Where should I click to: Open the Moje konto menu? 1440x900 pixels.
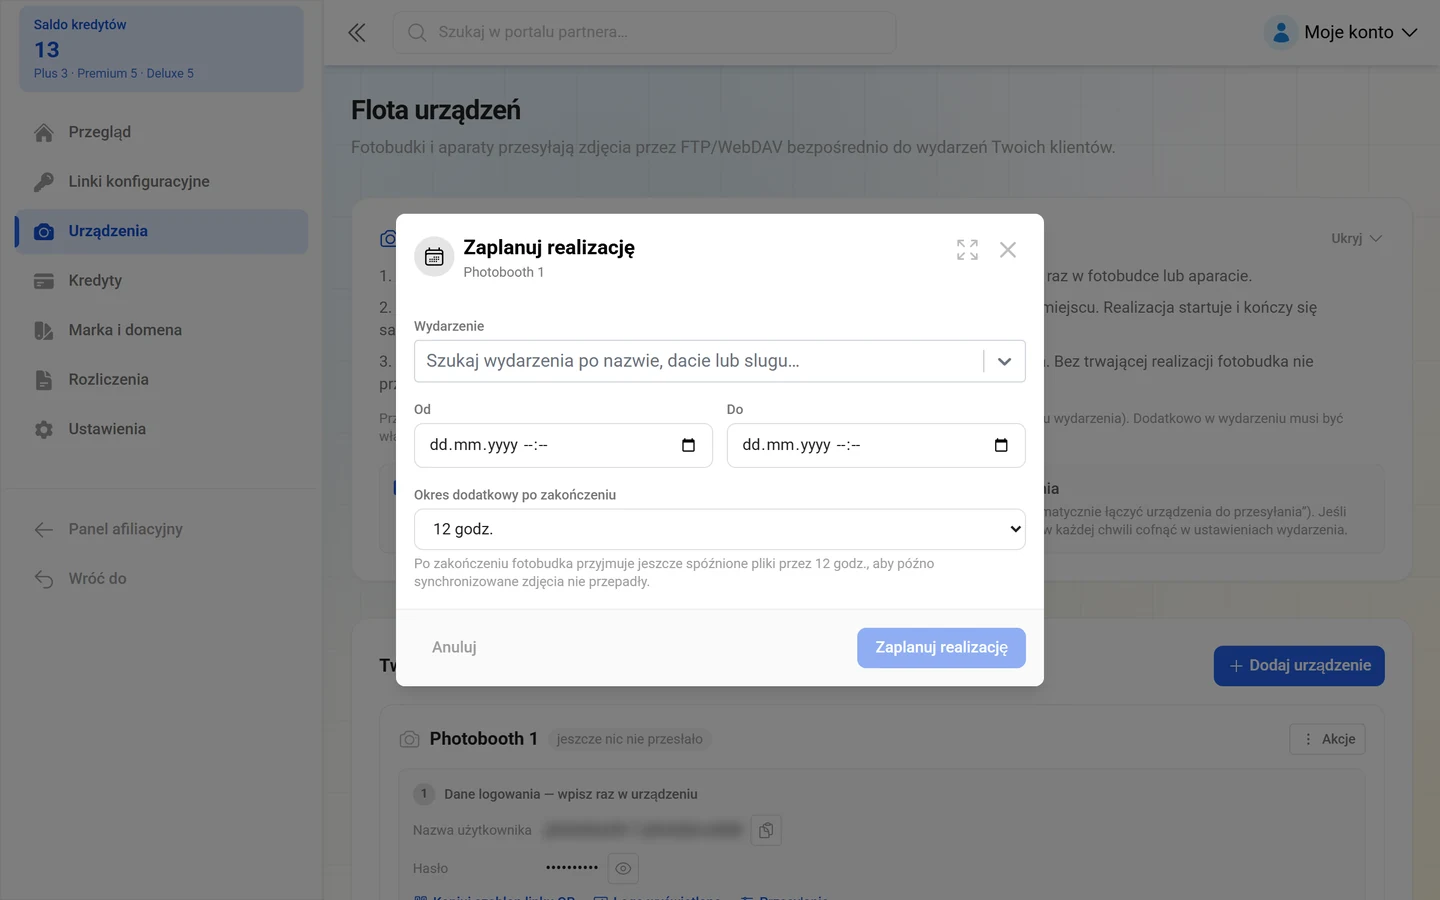coord(1341,32)
